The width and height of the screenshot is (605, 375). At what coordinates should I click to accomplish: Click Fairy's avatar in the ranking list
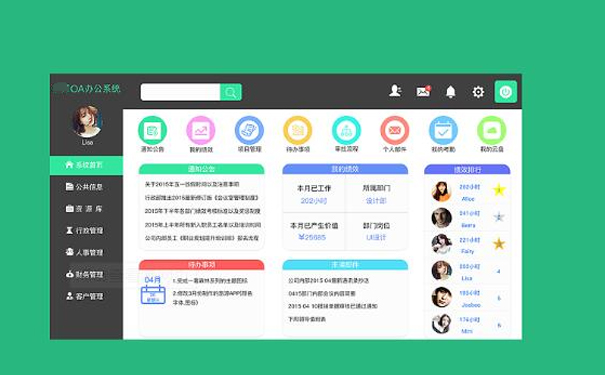point(441,244)
